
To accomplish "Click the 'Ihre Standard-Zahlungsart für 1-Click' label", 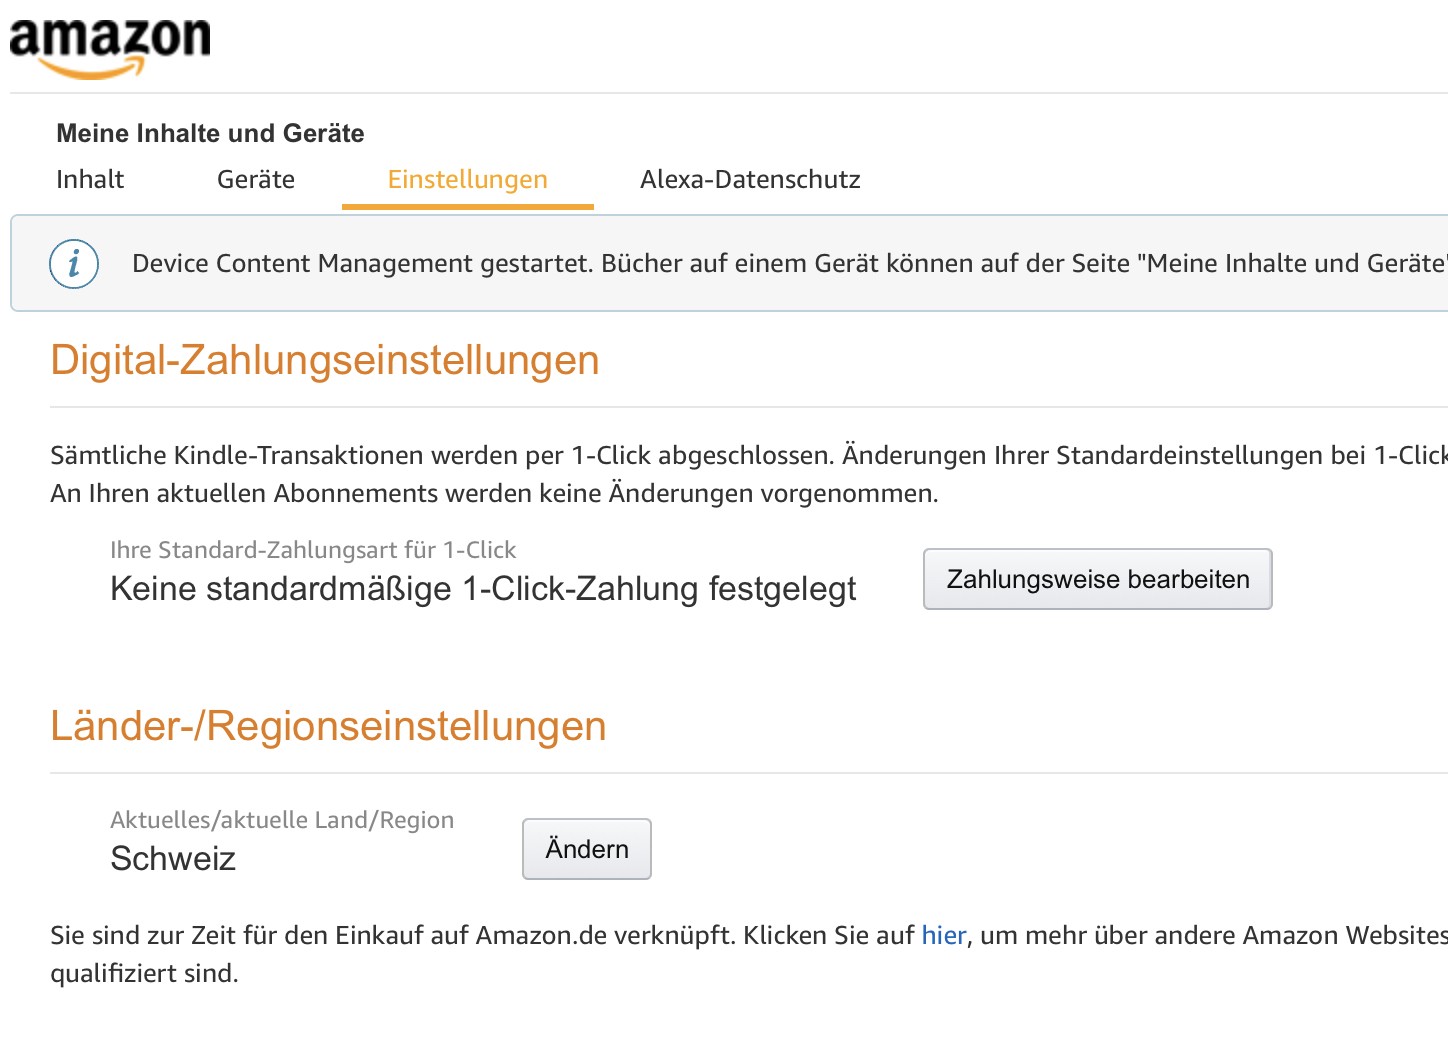I will (313, 550).
